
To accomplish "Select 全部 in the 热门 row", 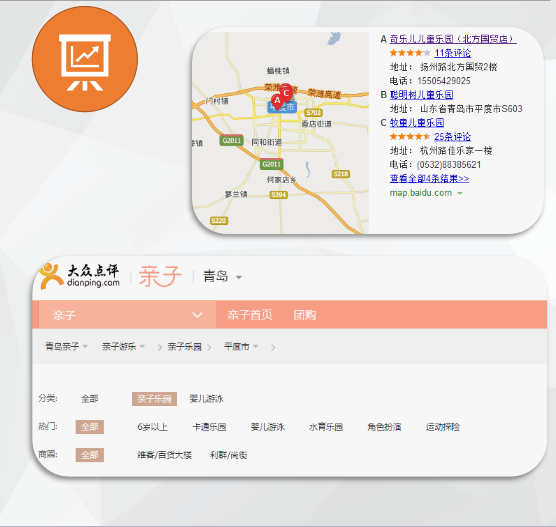I will point(90,427).
